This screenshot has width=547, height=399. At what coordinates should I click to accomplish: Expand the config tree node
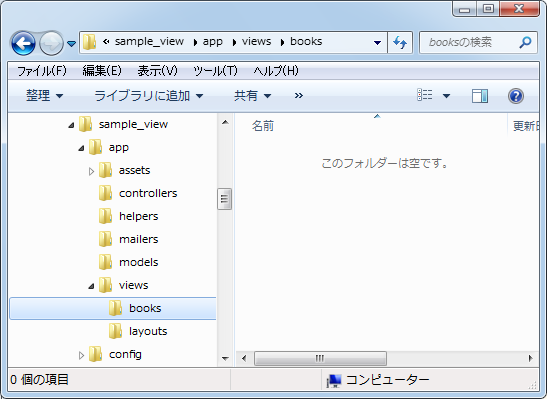(x=81, y=355)
